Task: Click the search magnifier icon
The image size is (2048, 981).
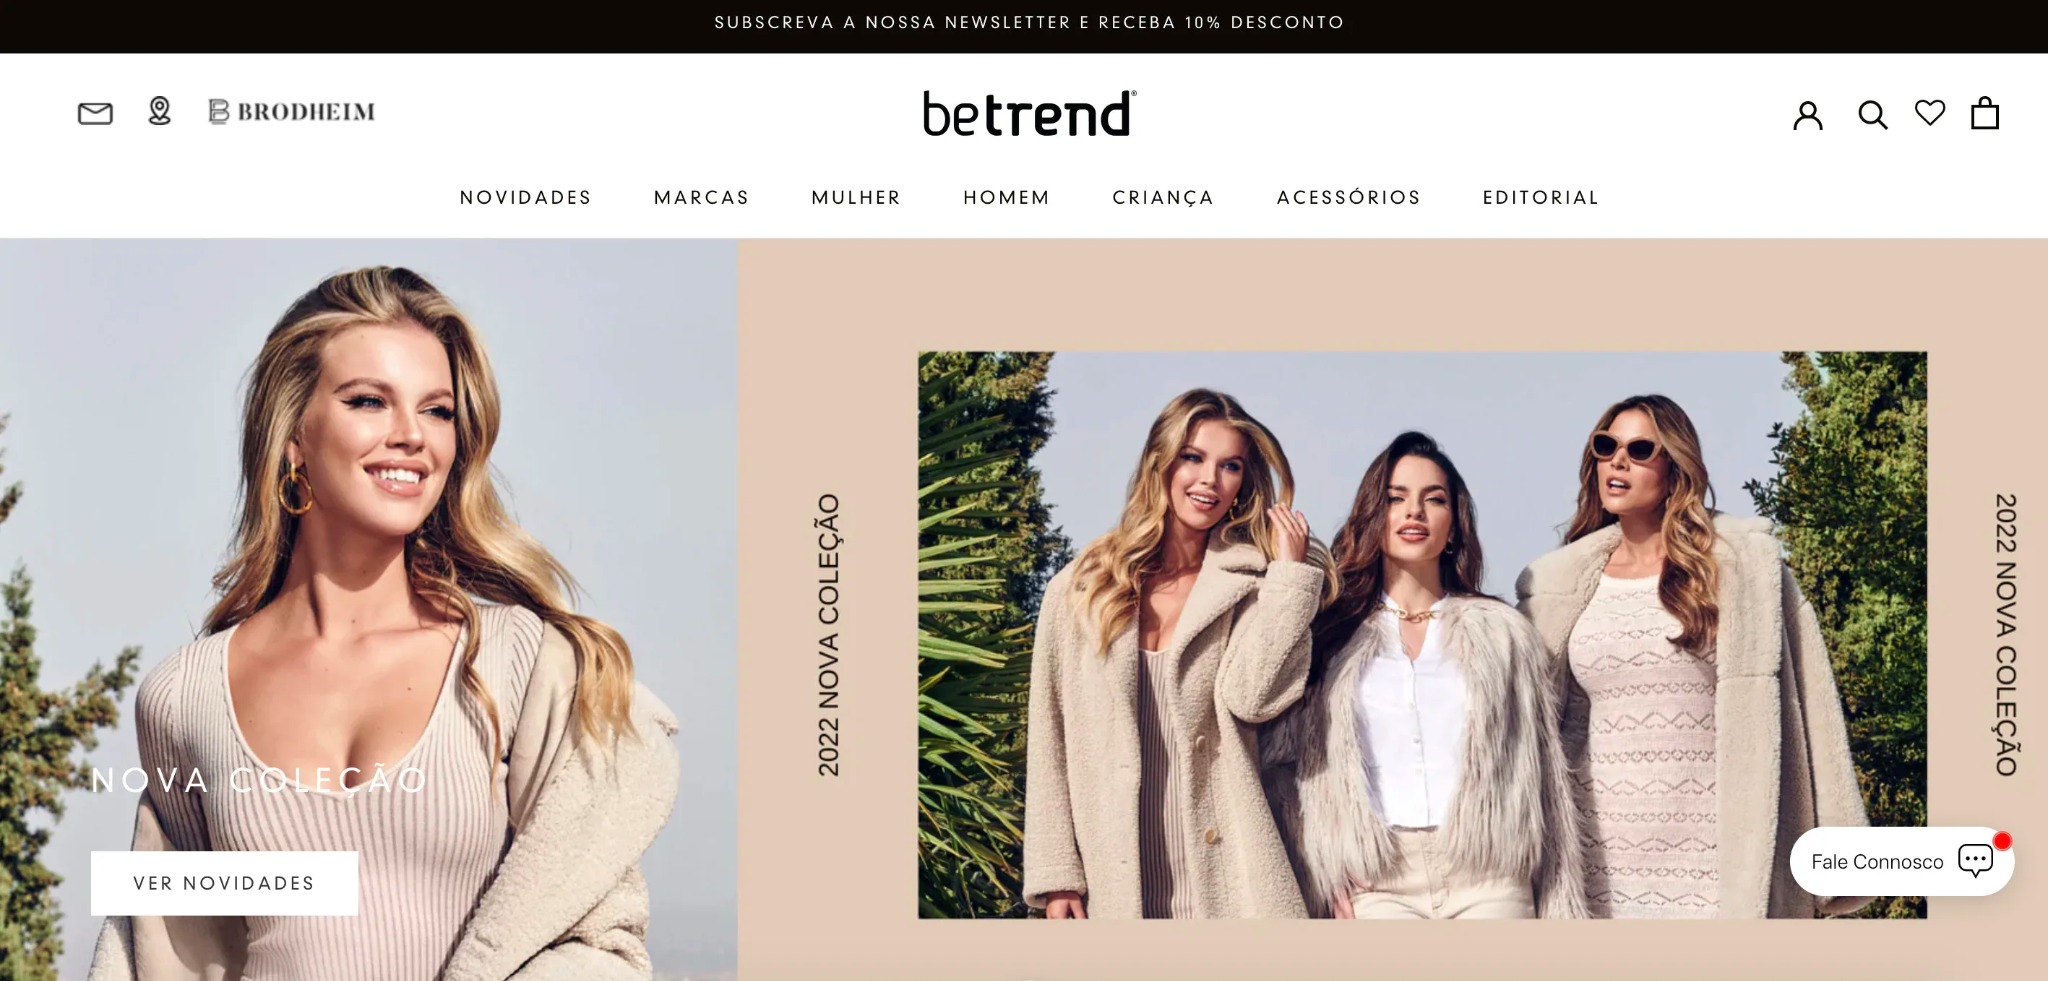Action: 1872,115
